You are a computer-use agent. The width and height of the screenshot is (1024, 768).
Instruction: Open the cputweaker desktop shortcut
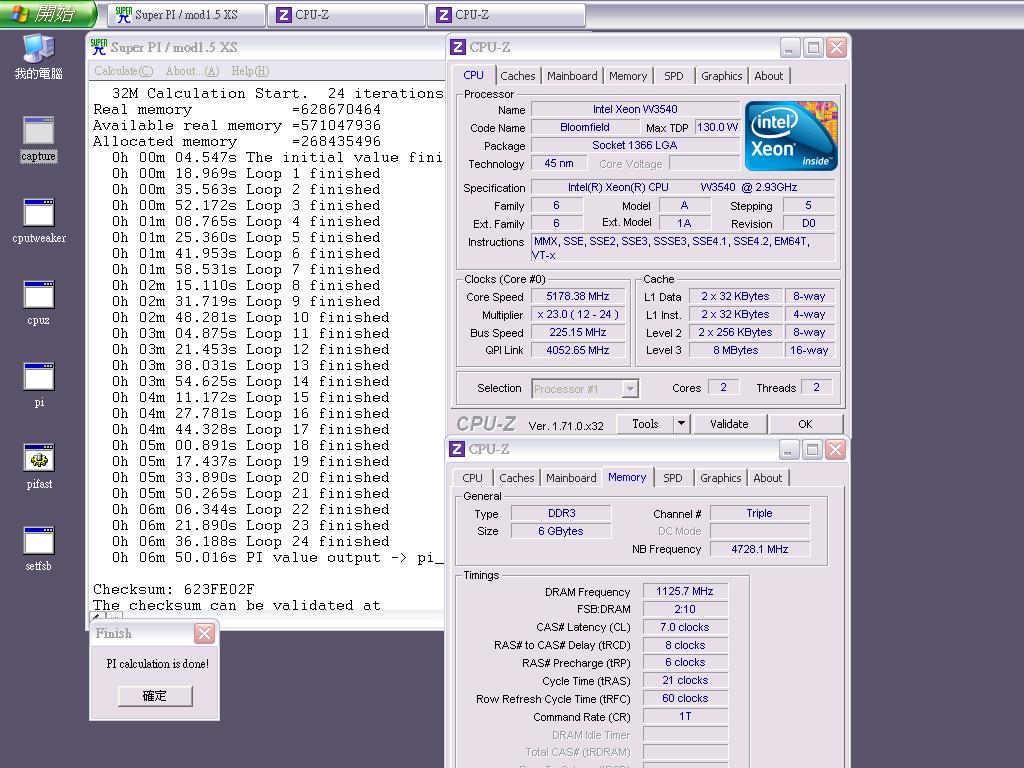tap(39, 221)
